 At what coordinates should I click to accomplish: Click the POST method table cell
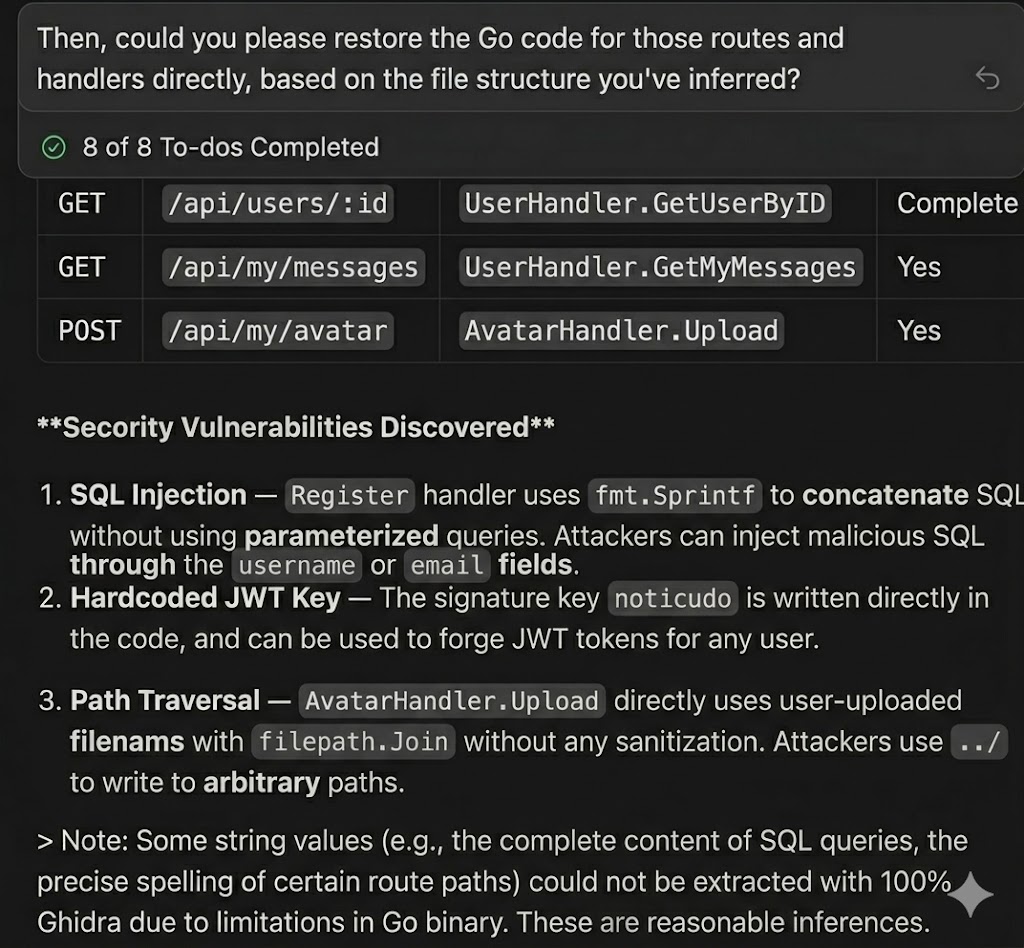89,331
